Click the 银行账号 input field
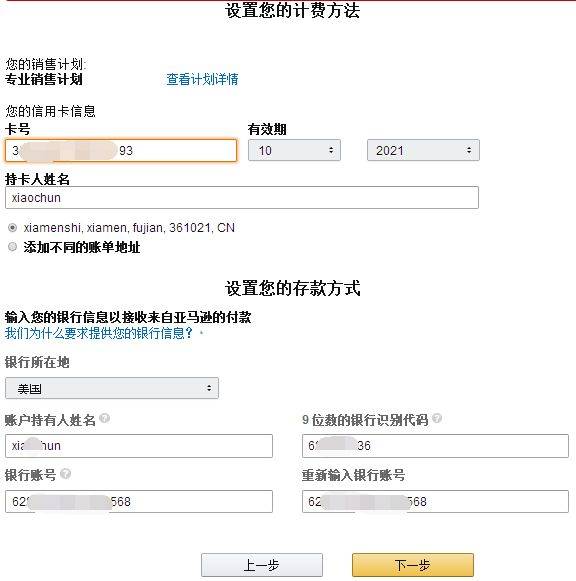The width and height of the screenshot is (576, 581). (139, 502)
